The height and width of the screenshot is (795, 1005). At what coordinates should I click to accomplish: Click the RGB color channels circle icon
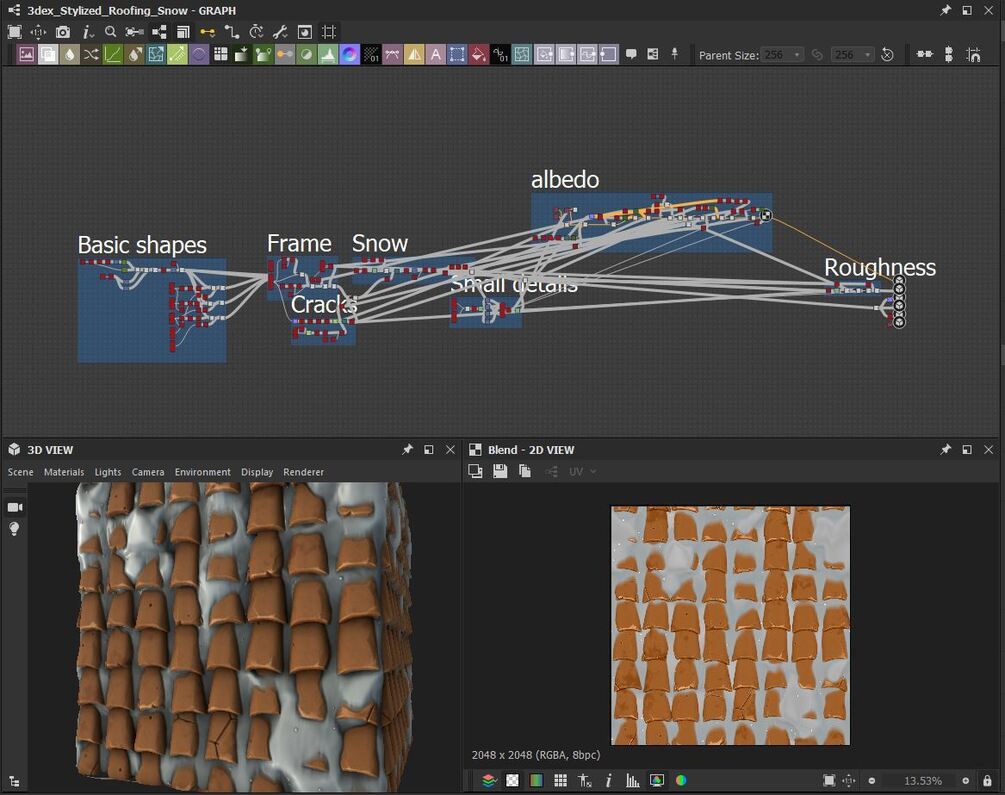(681, 780)
